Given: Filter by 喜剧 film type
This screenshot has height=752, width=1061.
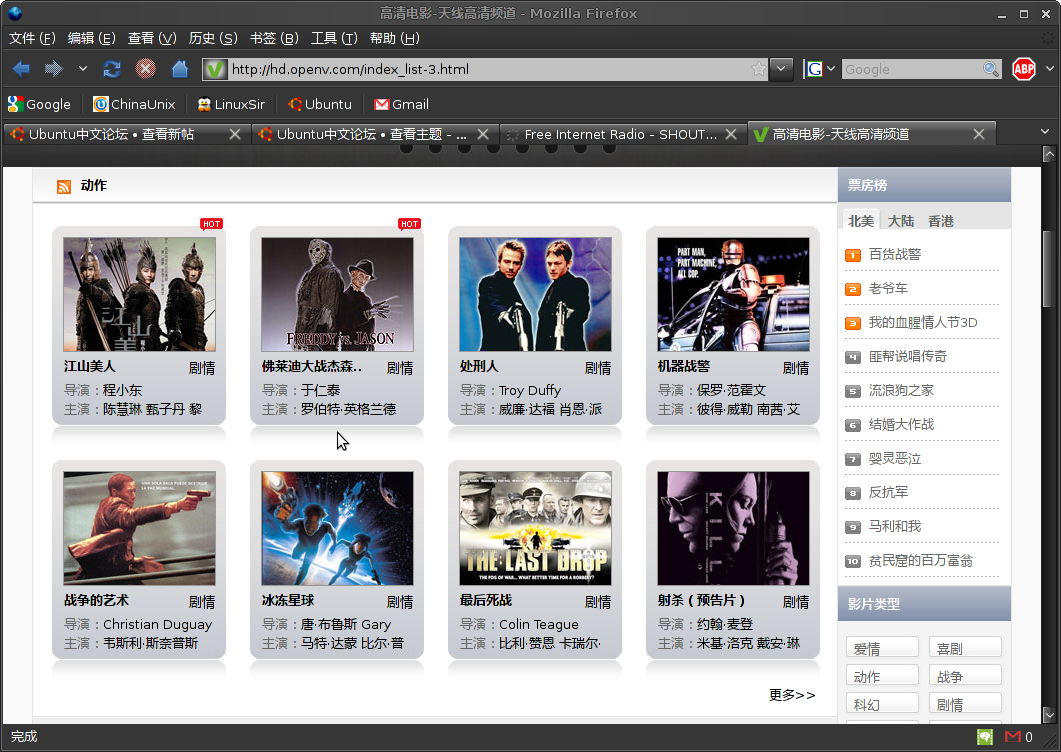Looking at the screenshot, I should point(965,648).
